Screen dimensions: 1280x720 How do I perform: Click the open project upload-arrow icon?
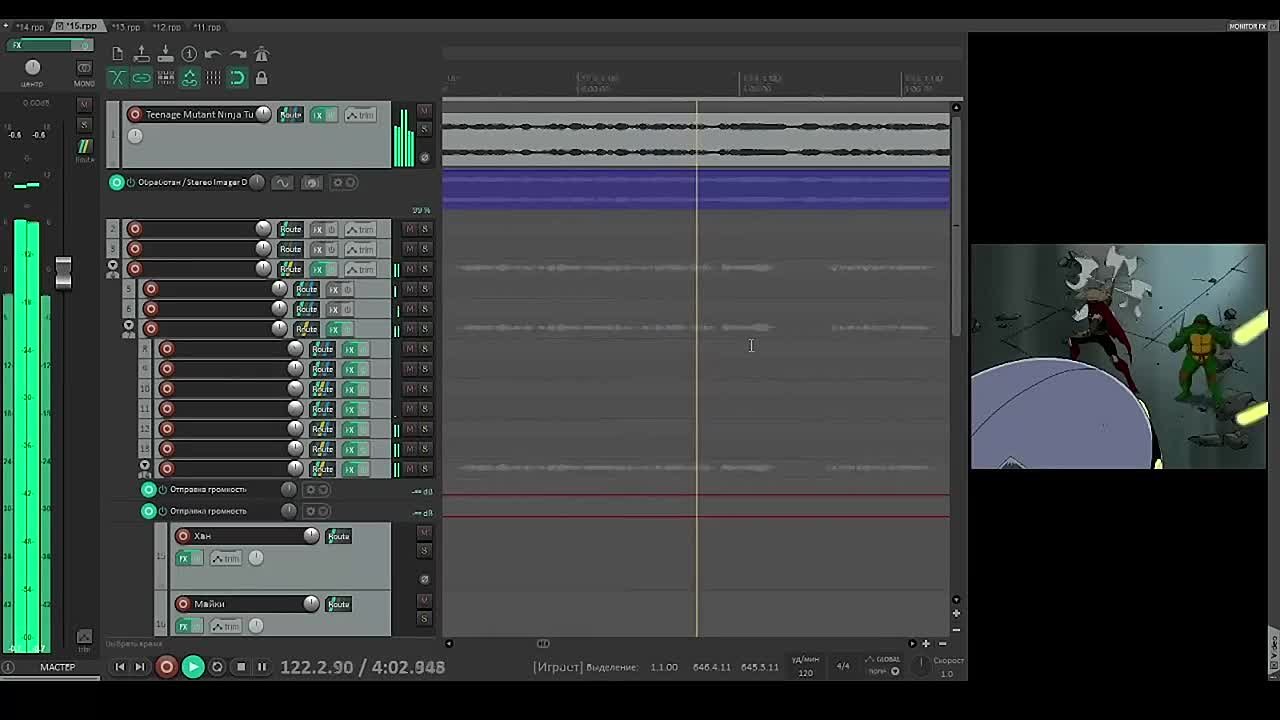click(x=142, y=54)
